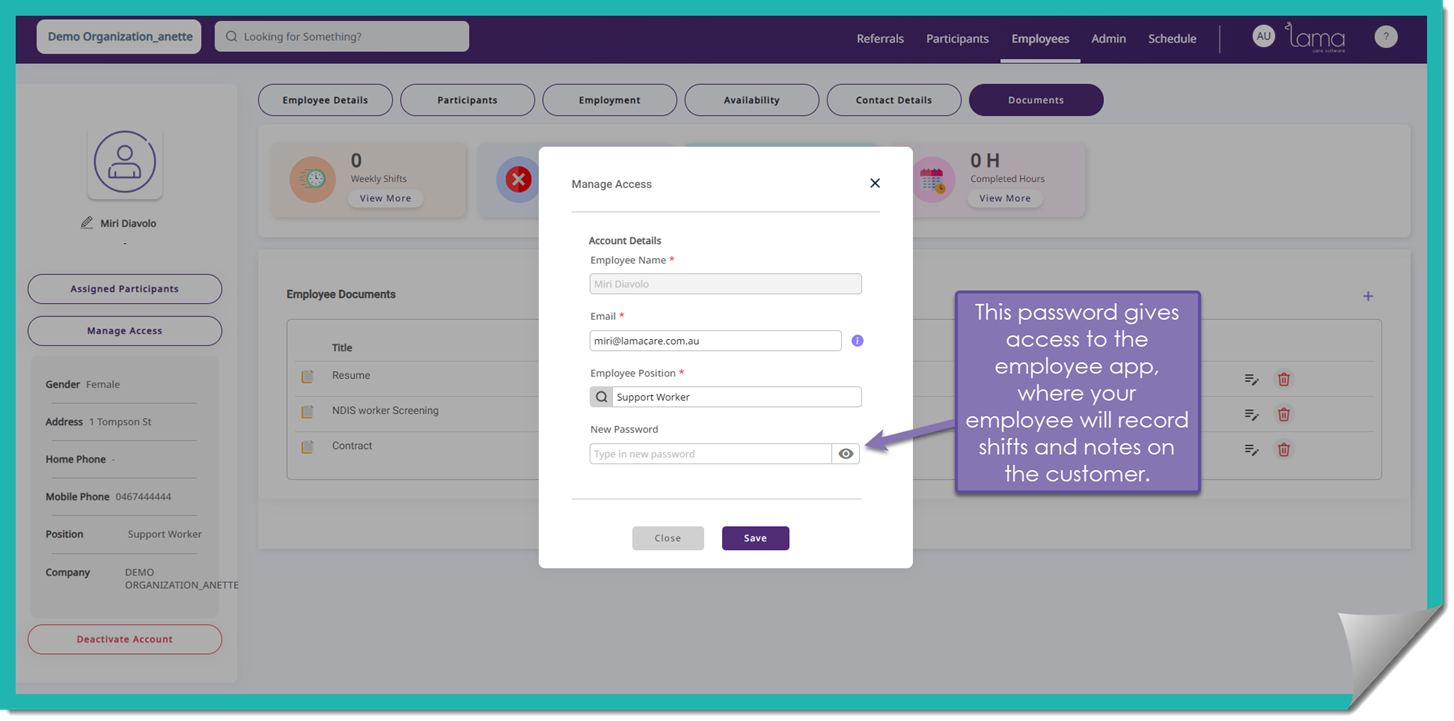Toggle password visibility eye icon
Viewport: 1454px width, 721px height.
pyautogui.click(x=846, y=454)
